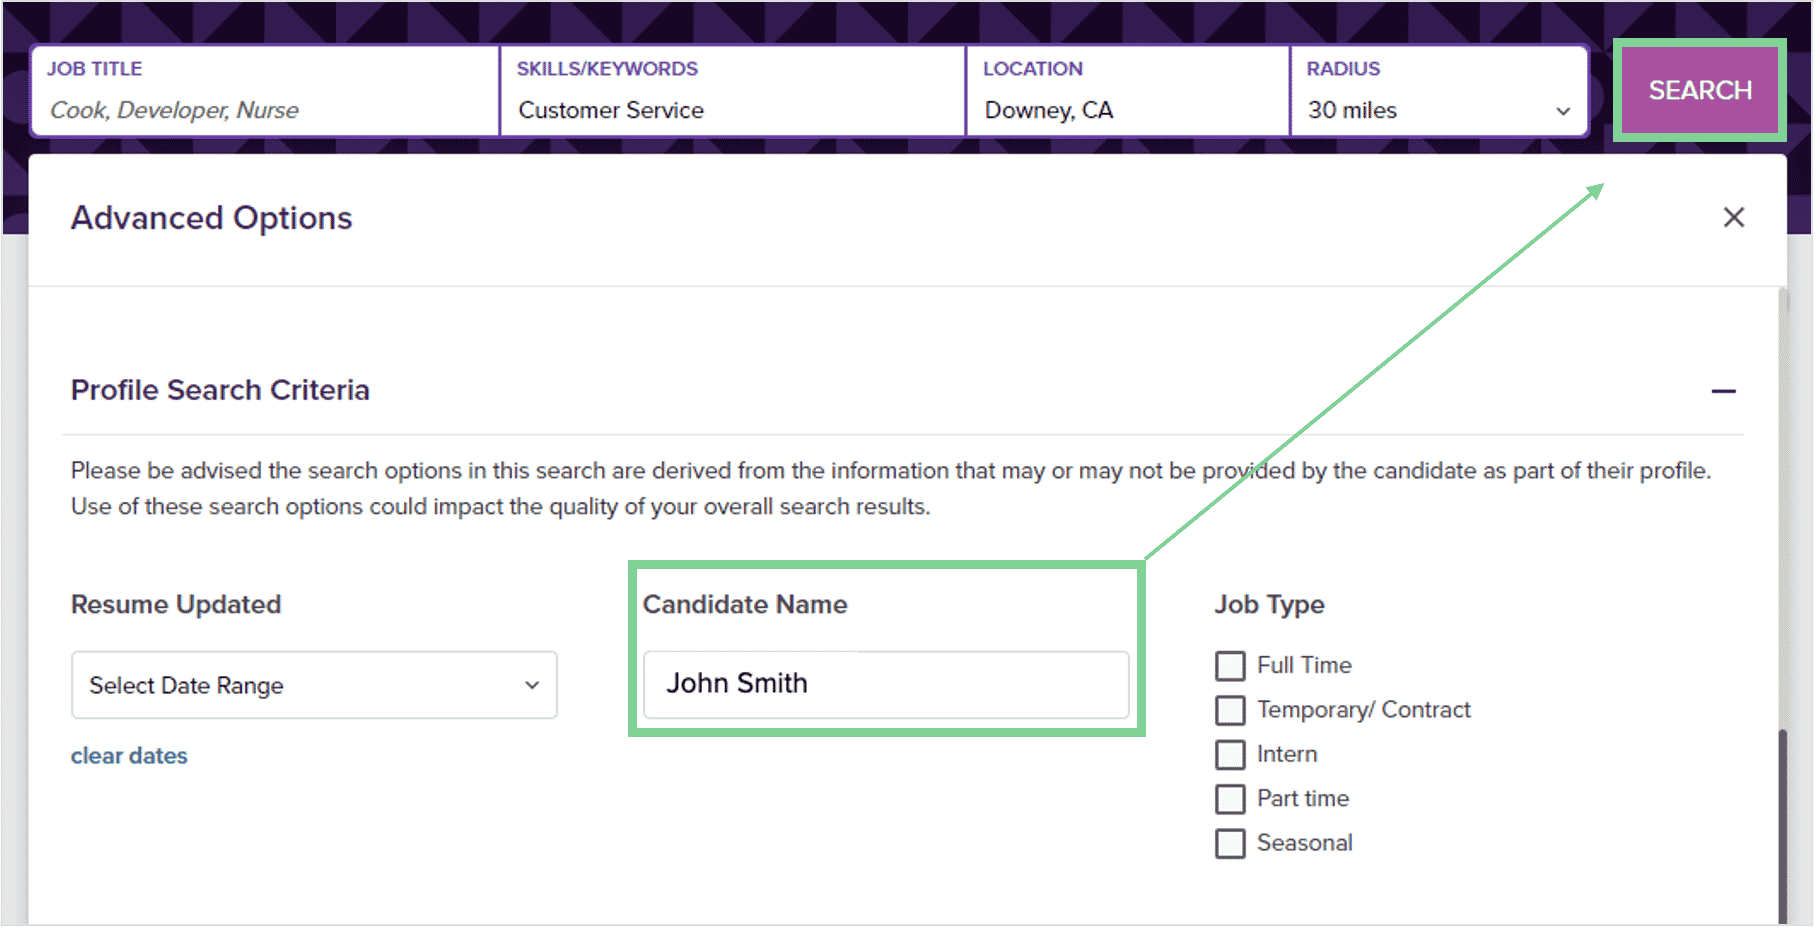This screenshot has width=1818, height=936.
Task: Close the Advanced Options panel
Action: click(1733, 218)
